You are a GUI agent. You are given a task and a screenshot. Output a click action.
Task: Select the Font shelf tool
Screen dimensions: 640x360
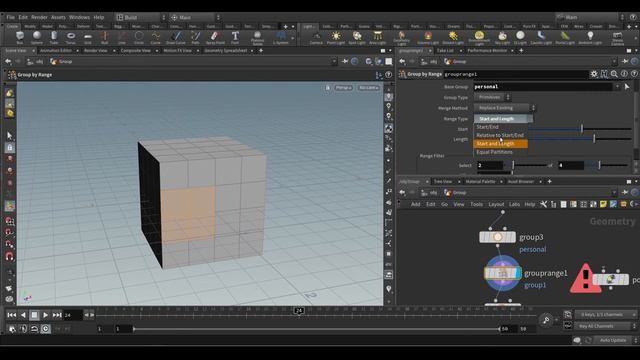point(235,38)
